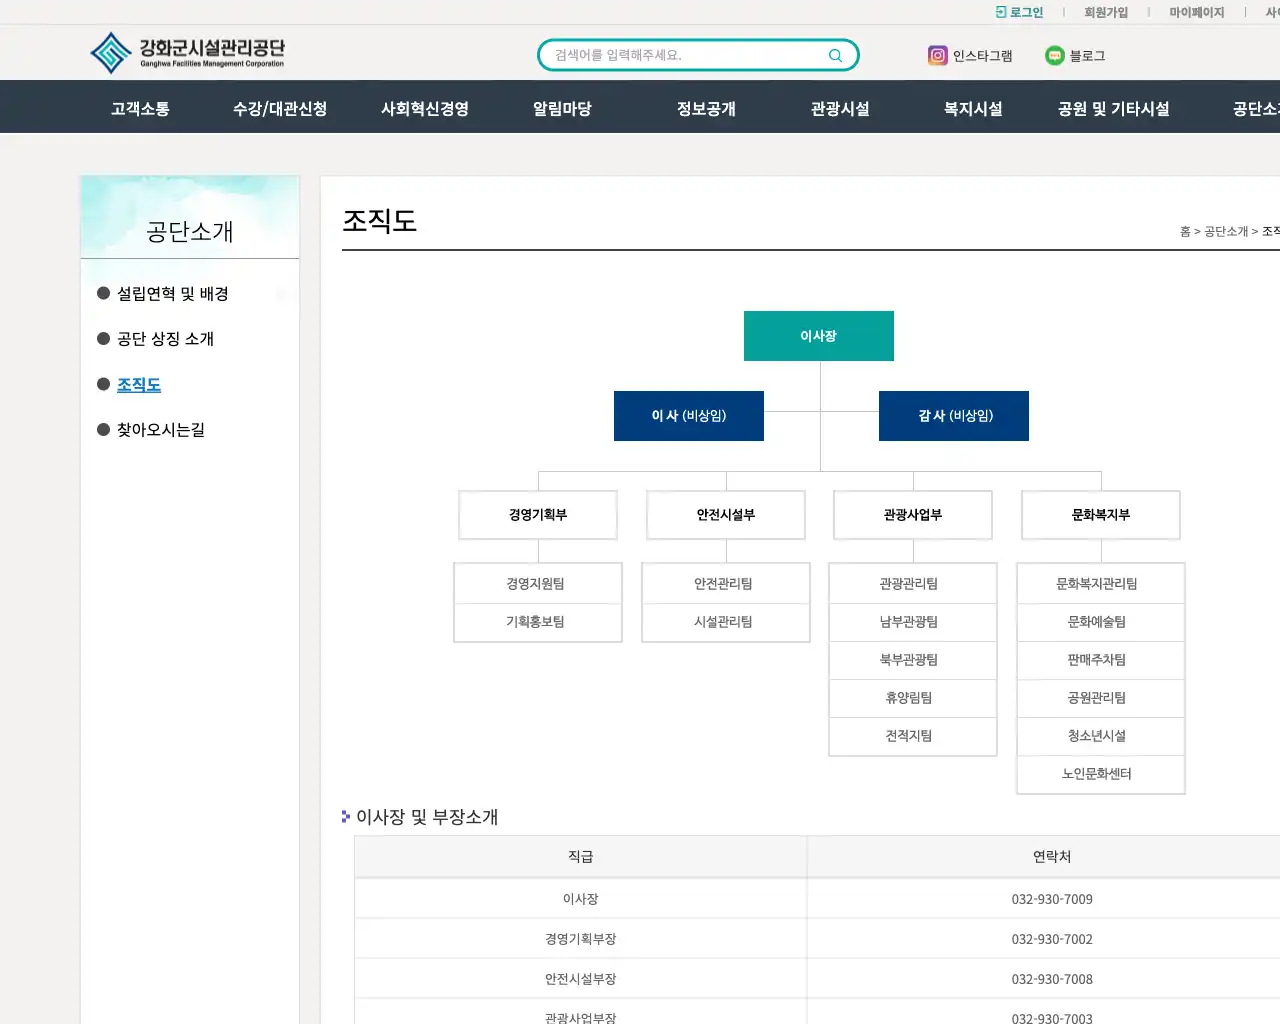Open the 복지시설 section
Screen dimensions: 1280x1024
[x=969, y=107]
